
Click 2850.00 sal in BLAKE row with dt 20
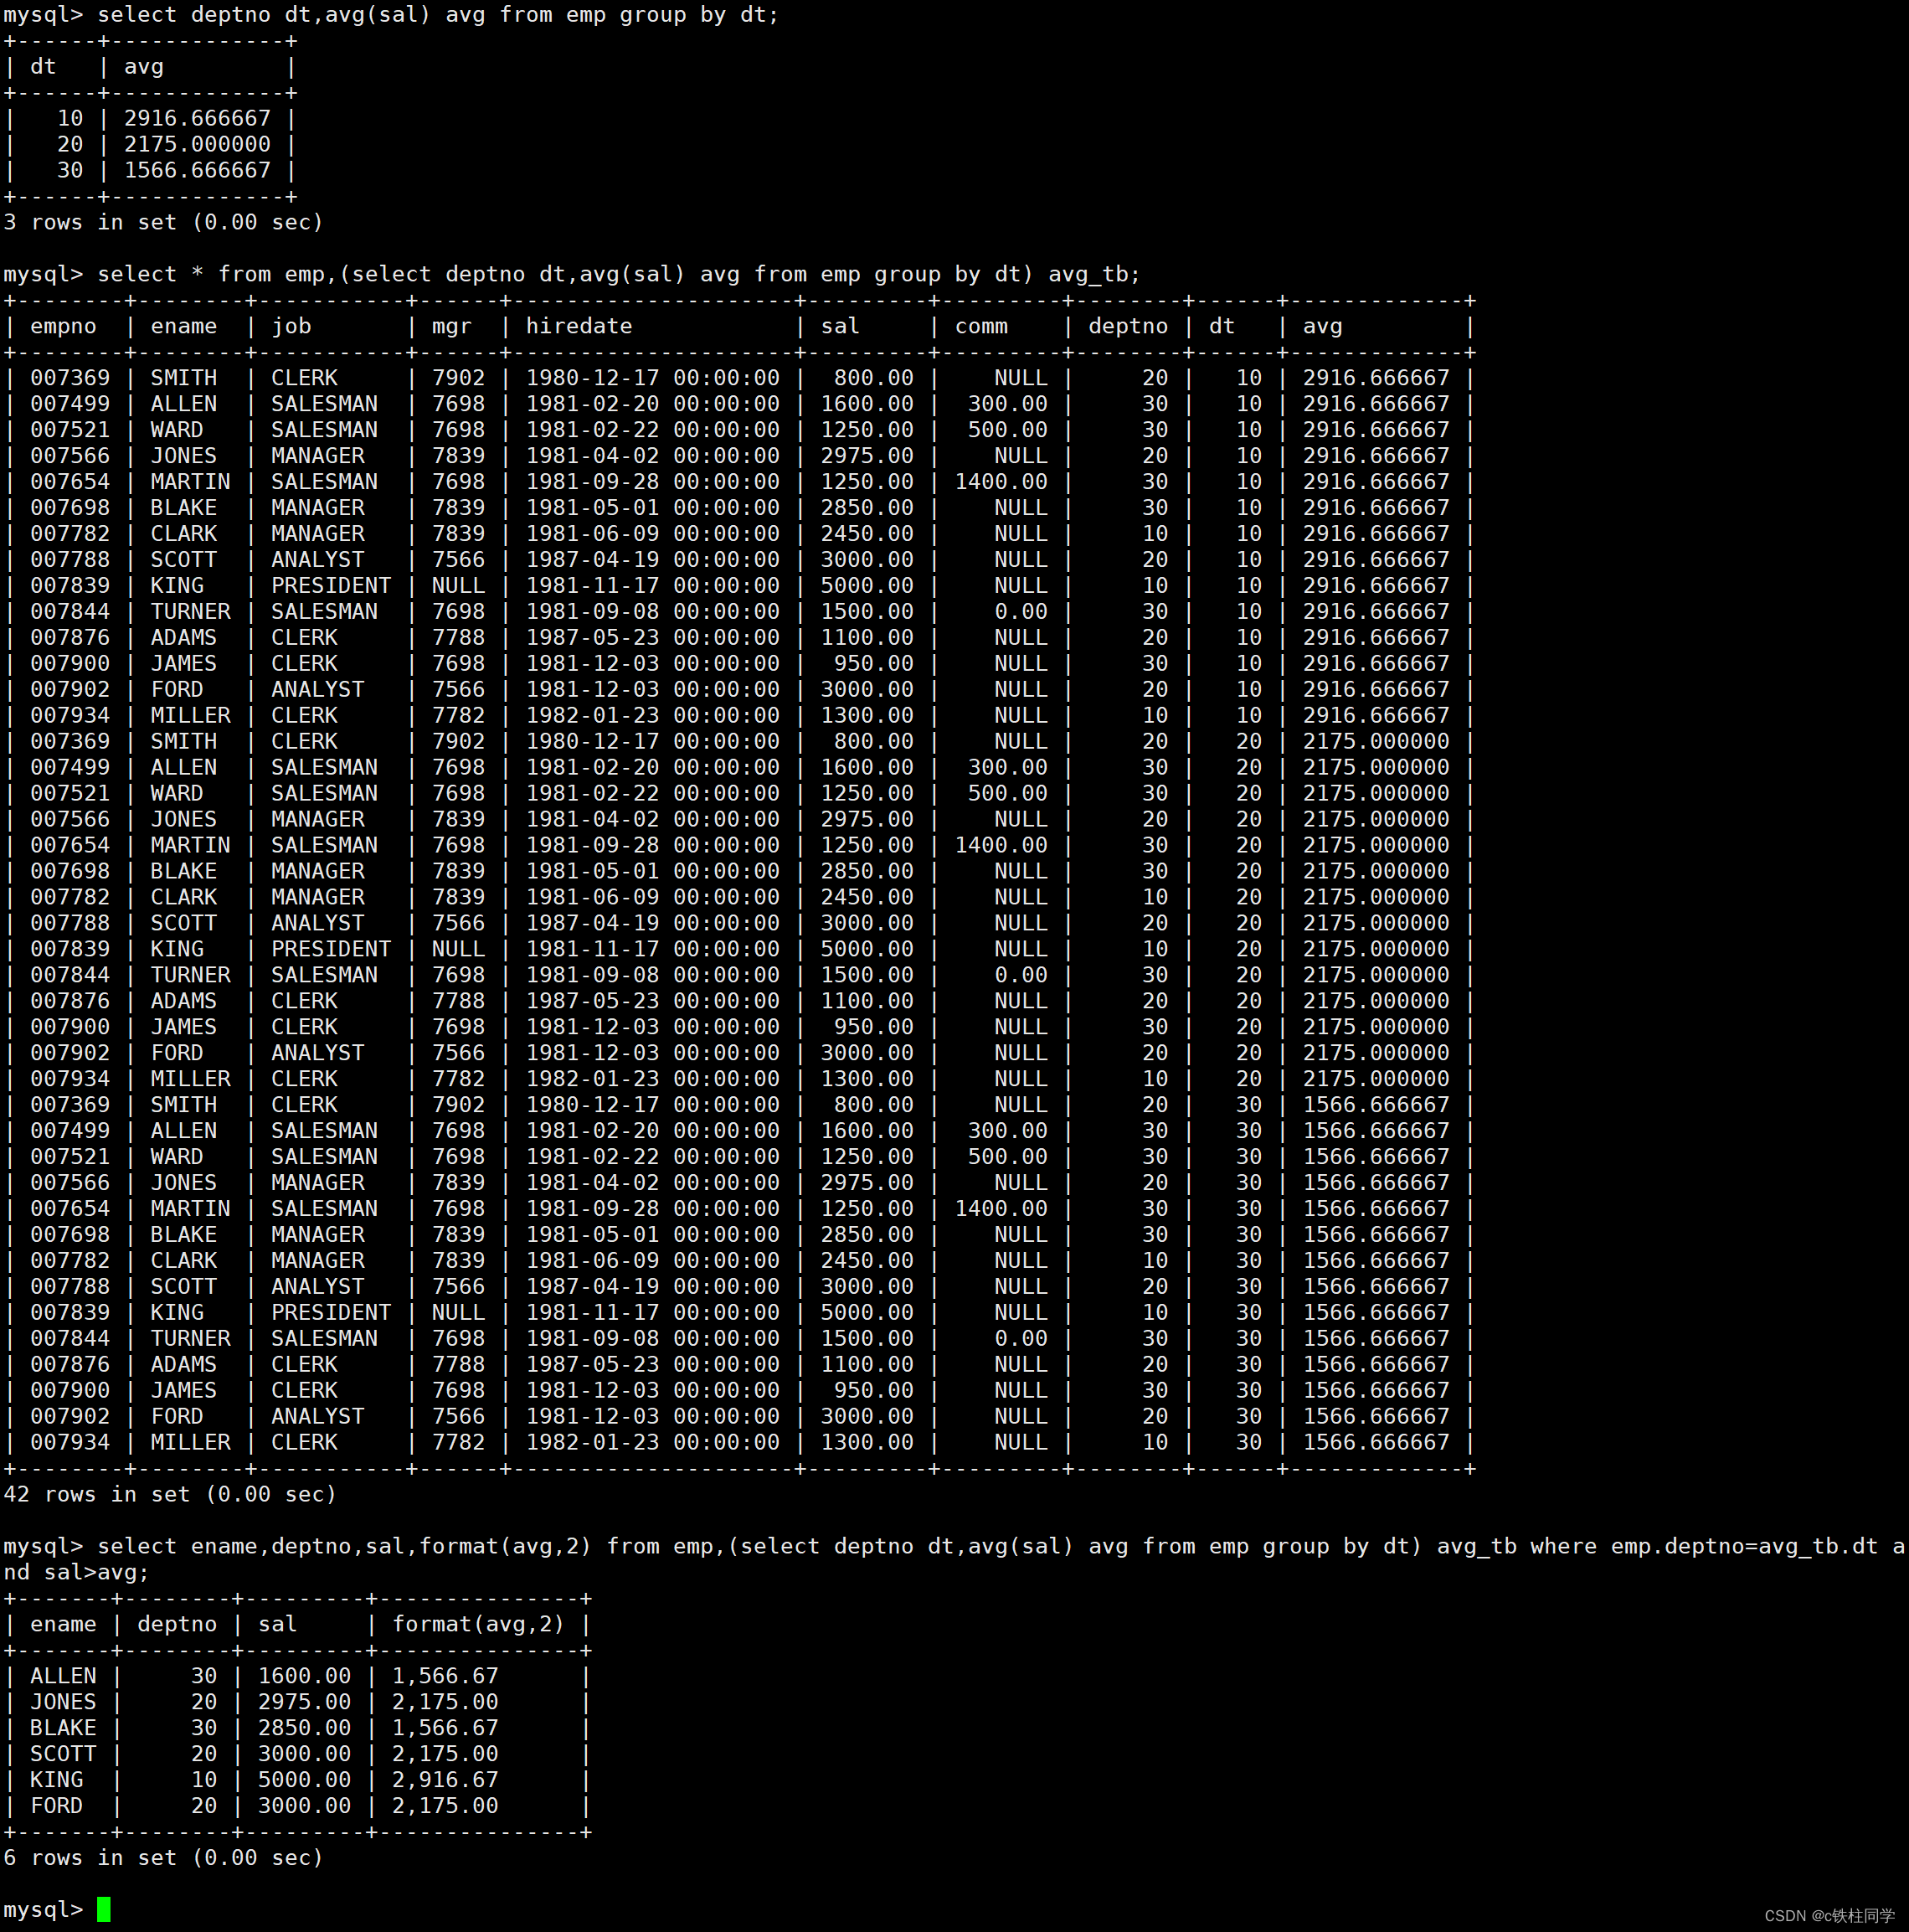tap(867, 871)
